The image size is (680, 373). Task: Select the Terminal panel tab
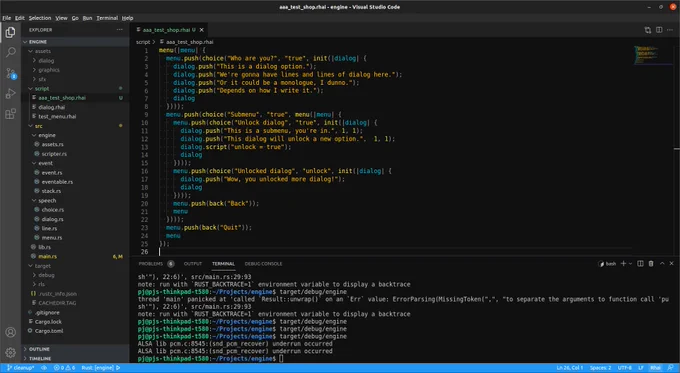pyautogui.click(x=223, y=264)
